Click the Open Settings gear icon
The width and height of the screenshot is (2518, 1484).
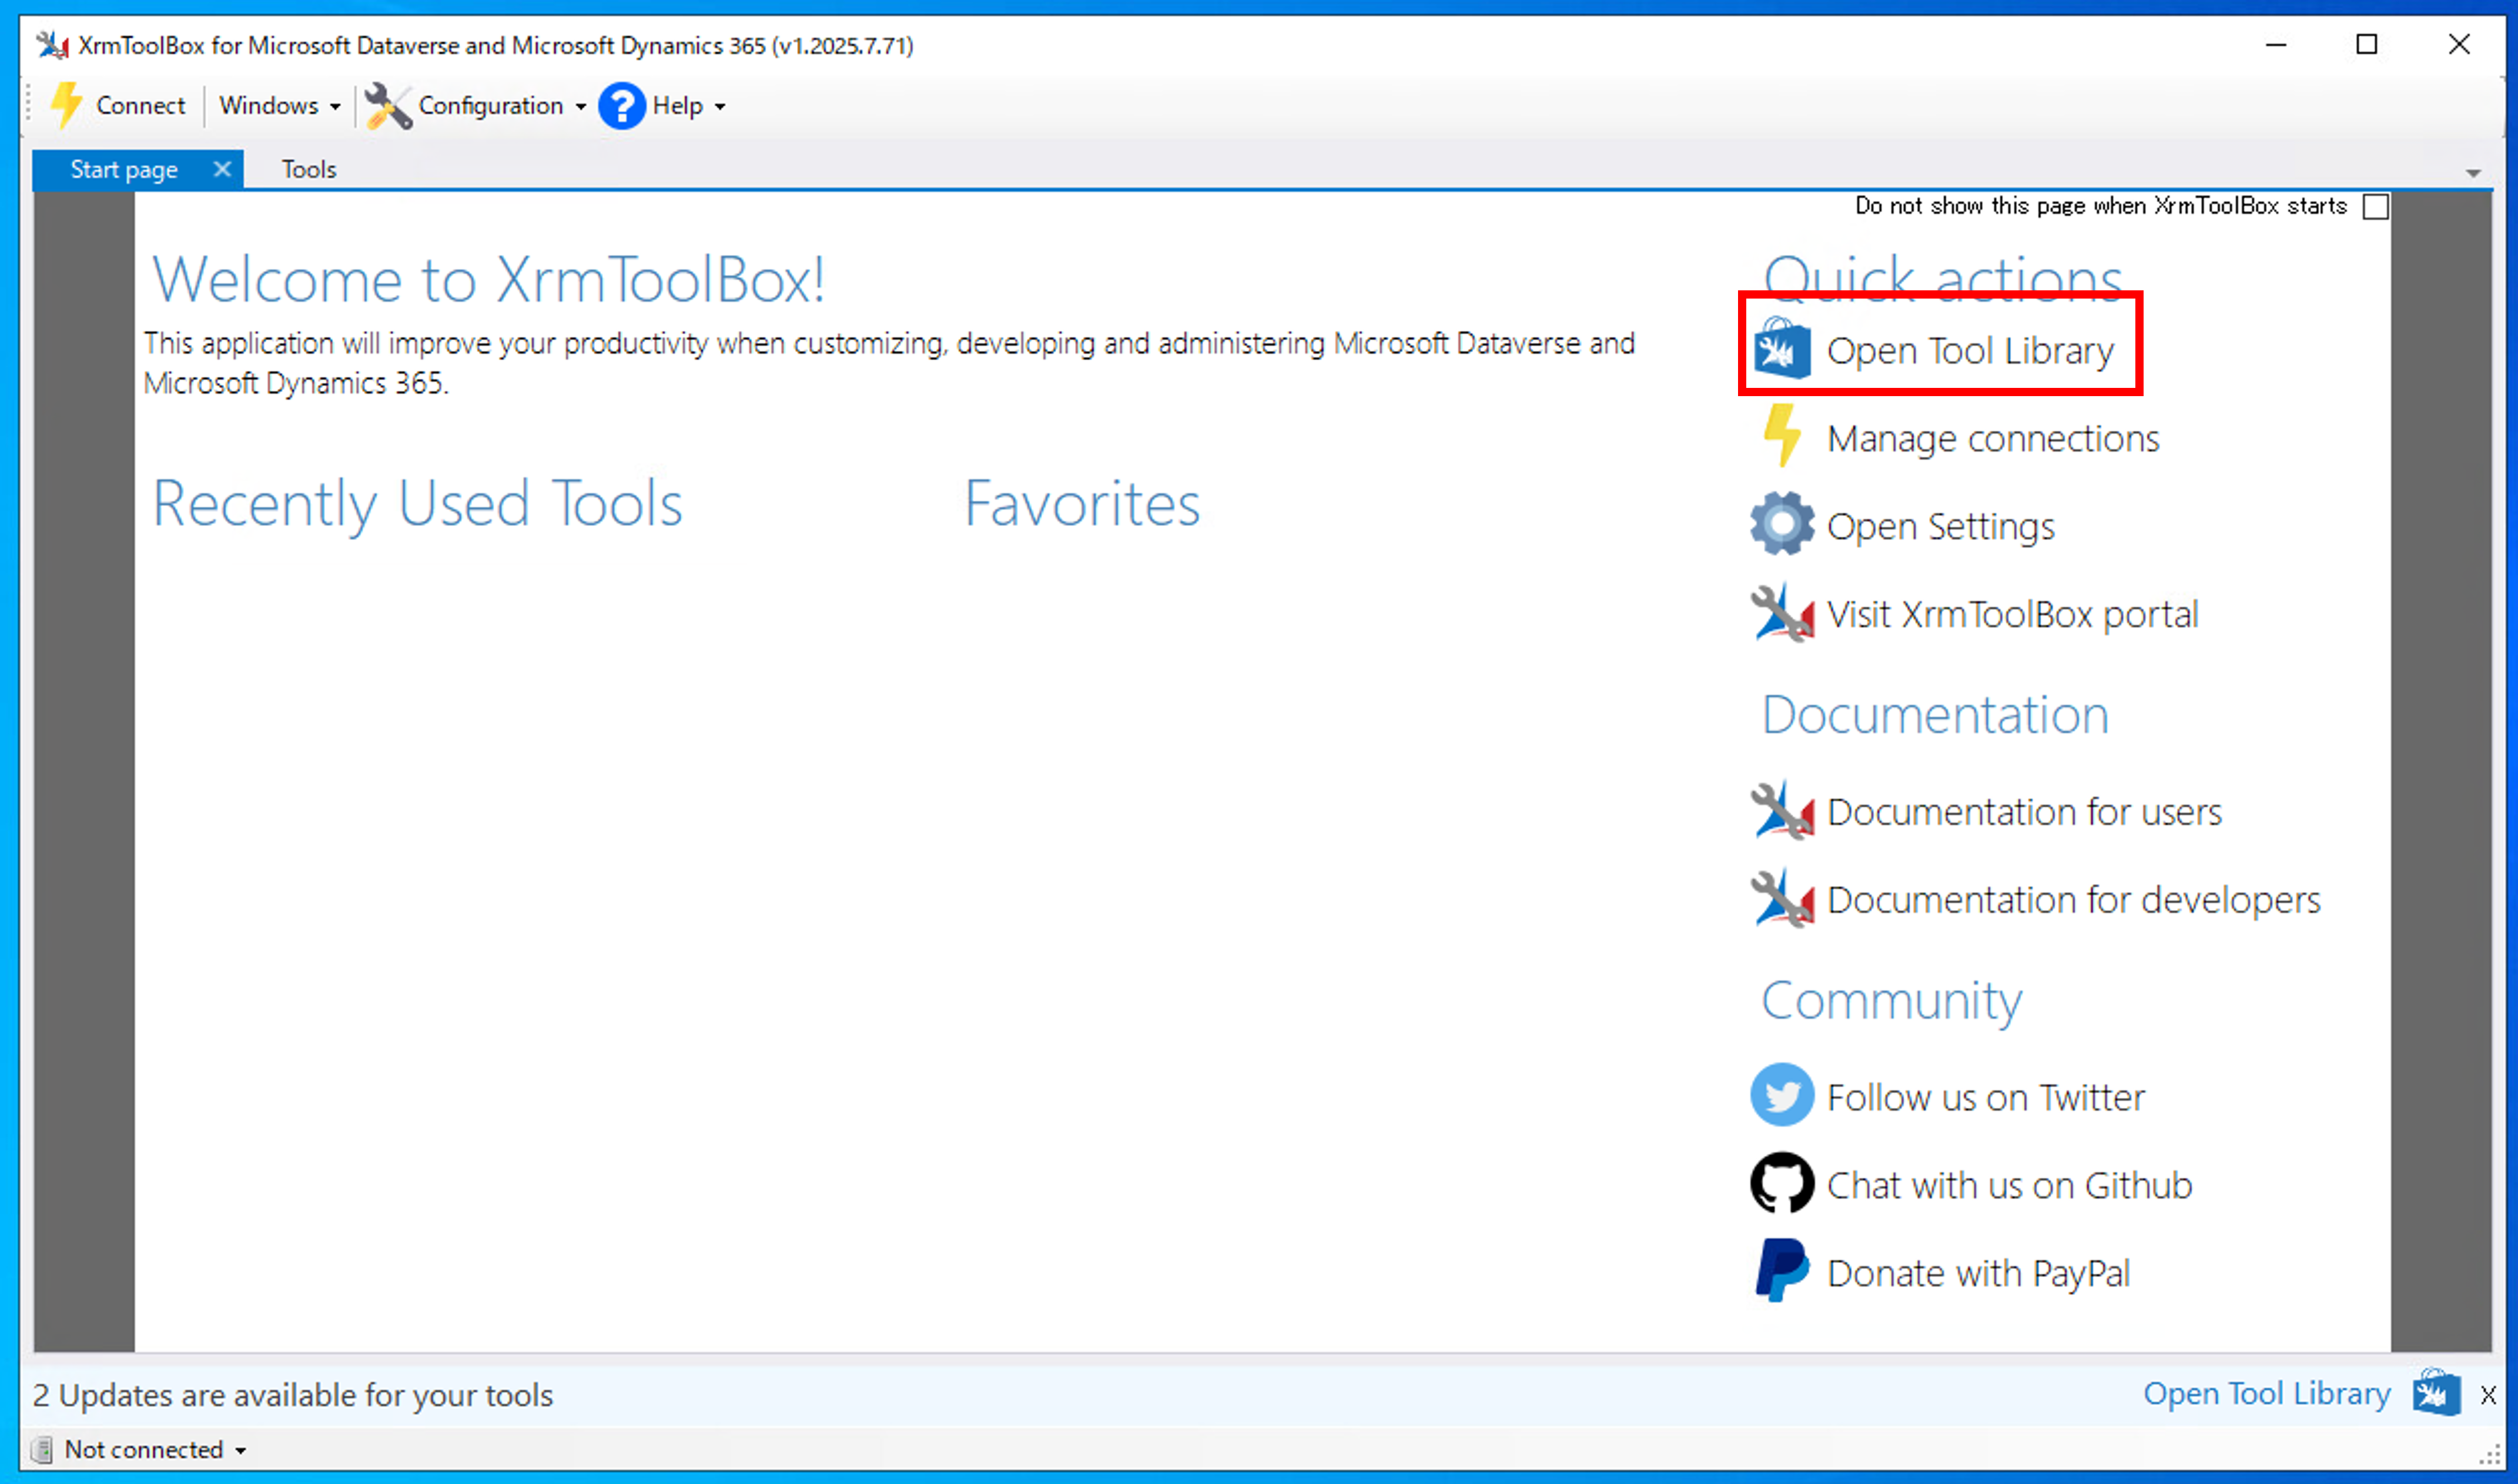(x=1782, y=524)
